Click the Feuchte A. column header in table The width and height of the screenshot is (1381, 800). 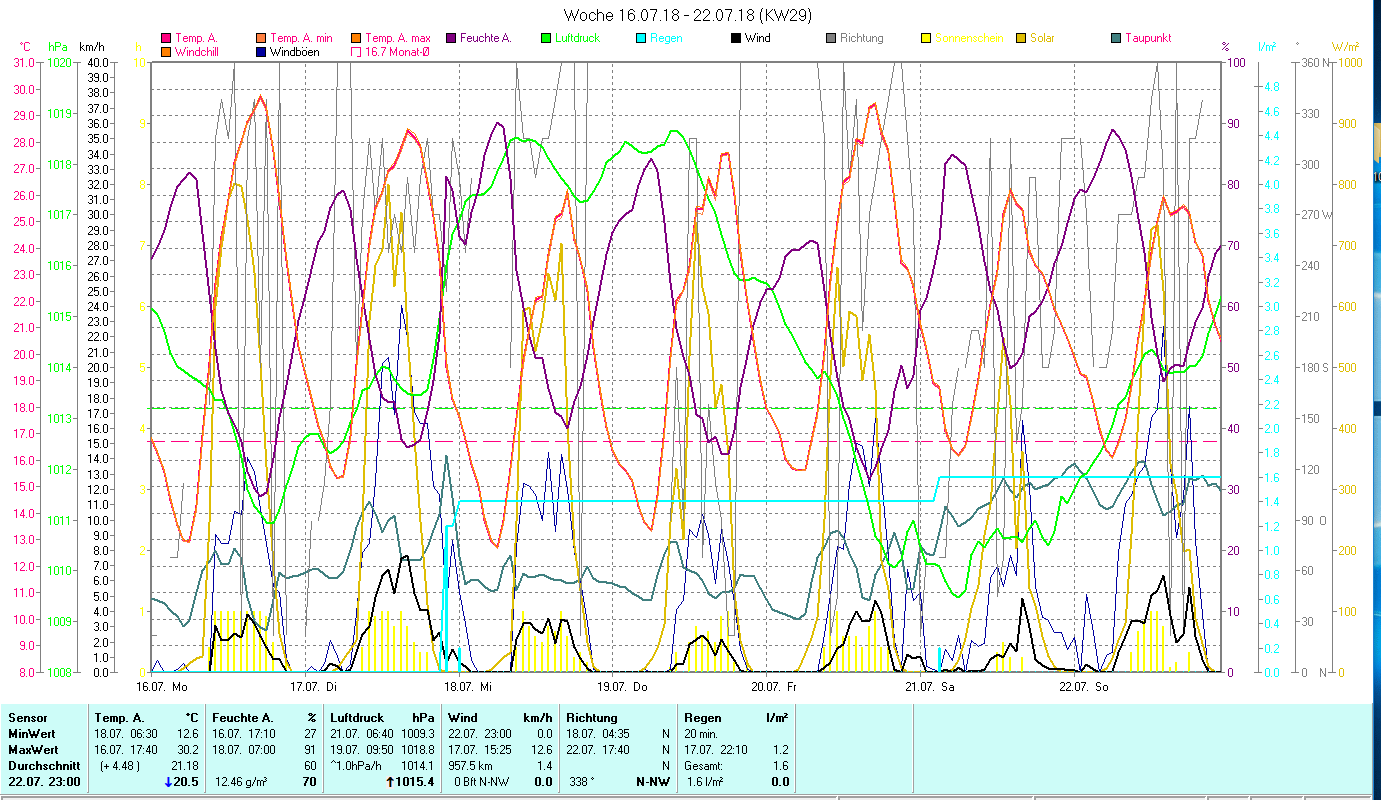pos(243,718)
